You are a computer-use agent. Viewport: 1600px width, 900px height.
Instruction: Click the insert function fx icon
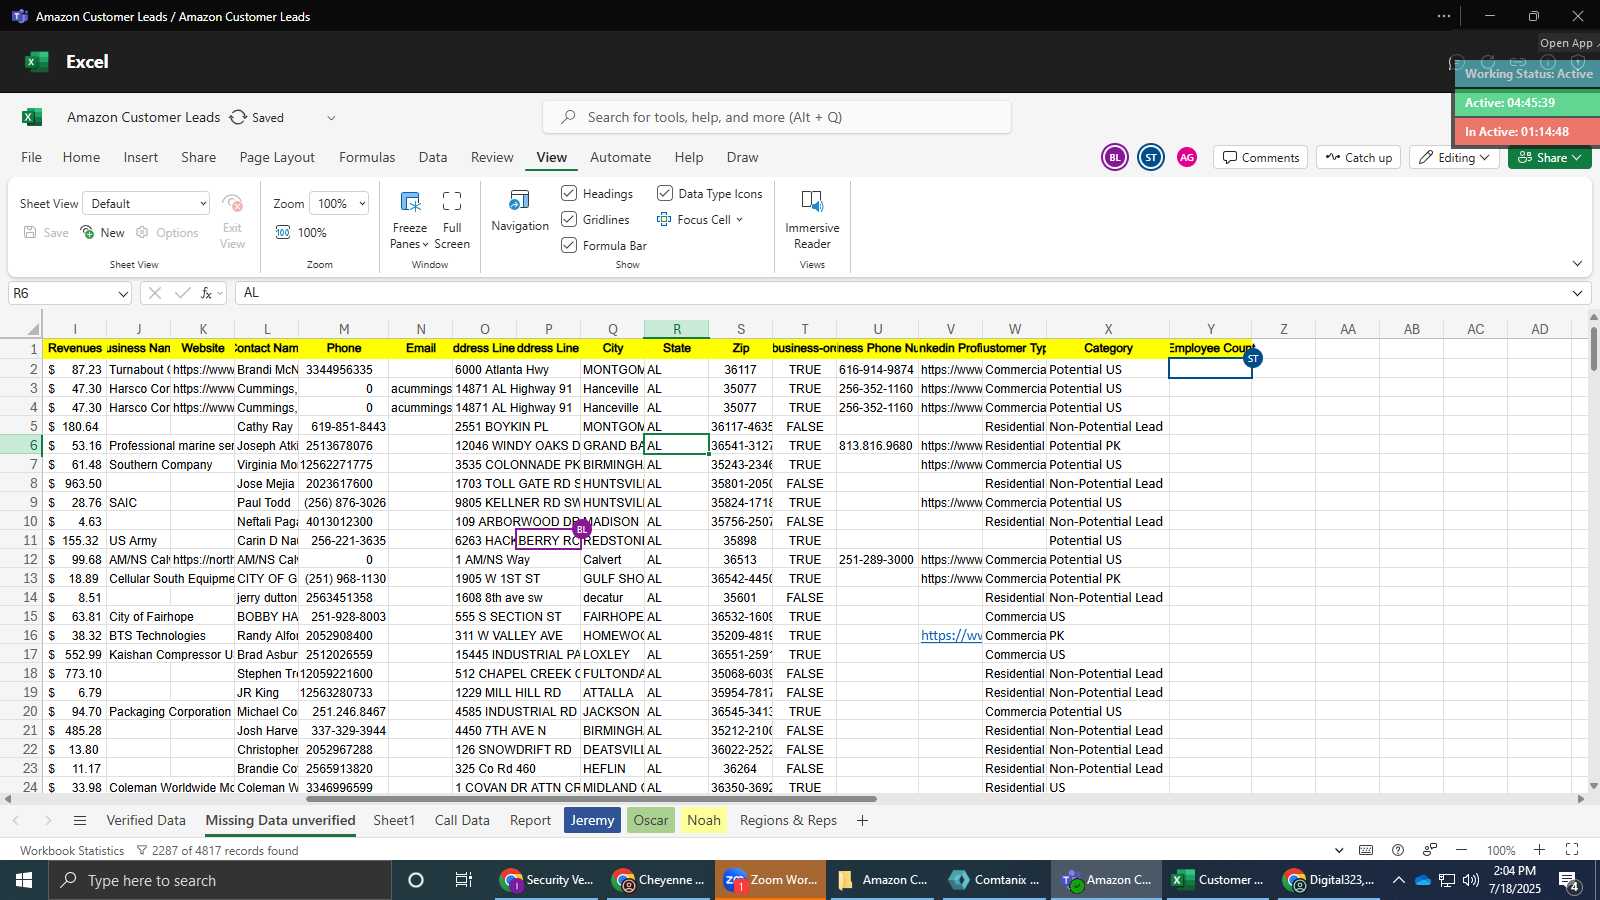tap(207, 293)
